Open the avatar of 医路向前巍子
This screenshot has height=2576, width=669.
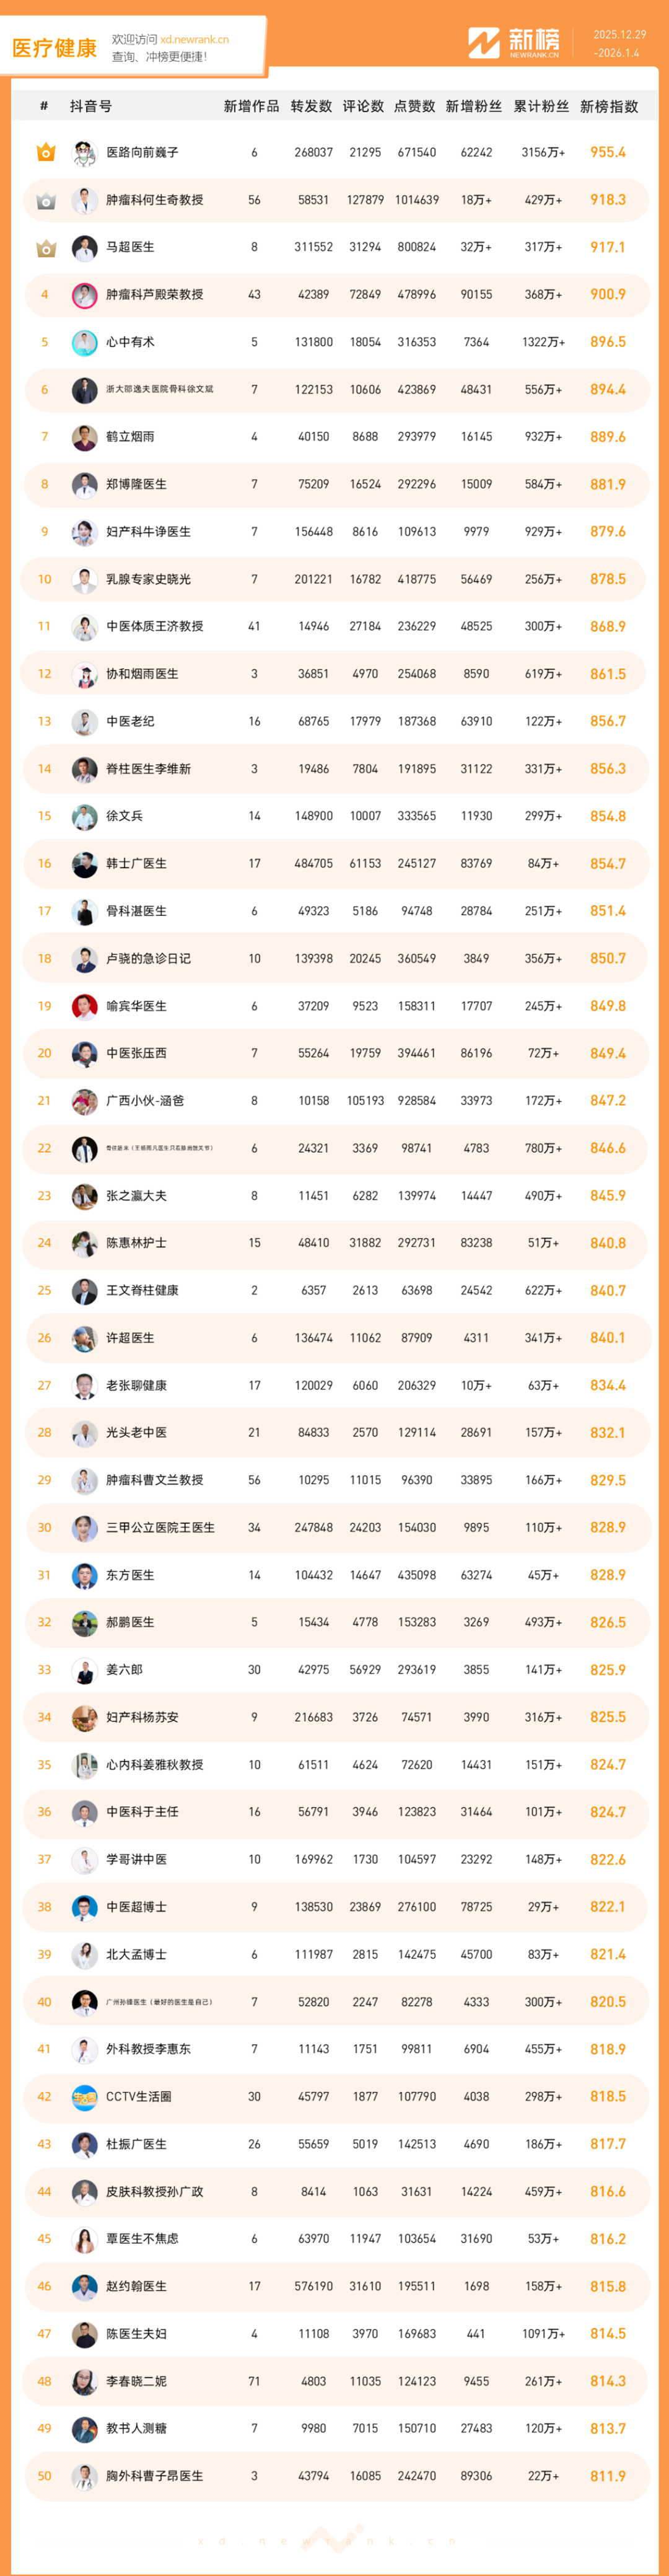pyautogui.click(x=84, y=152)
